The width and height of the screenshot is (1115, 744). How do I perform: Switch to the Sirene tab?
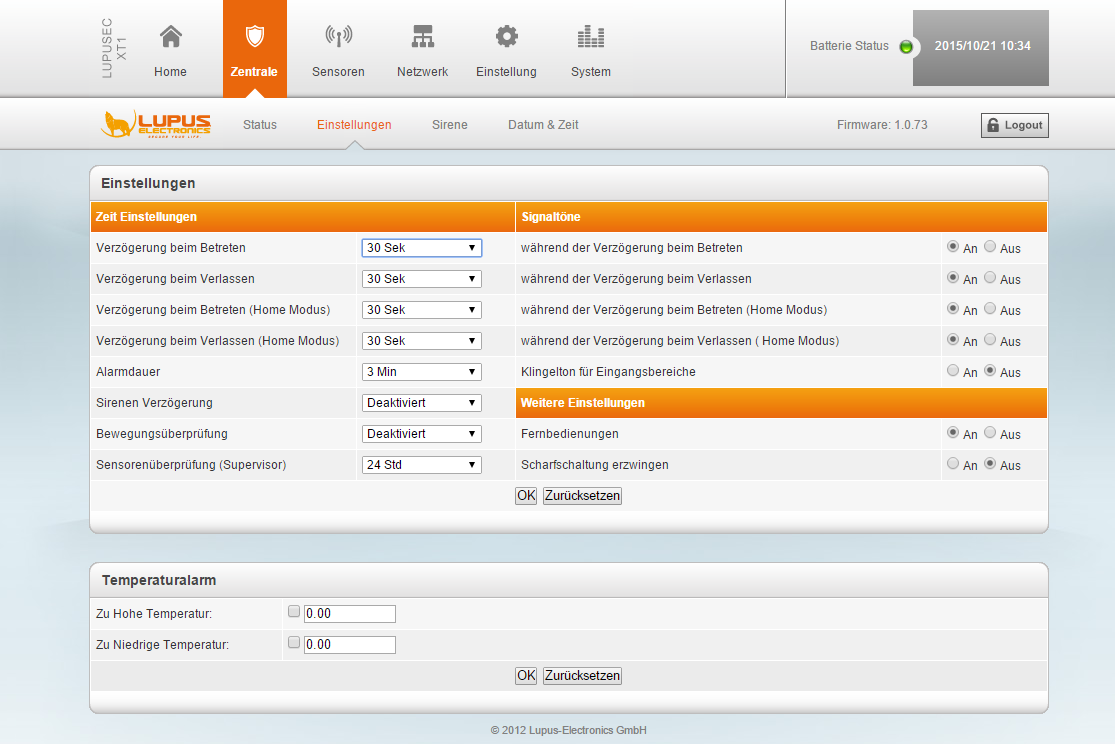click(x=449, y=125)
